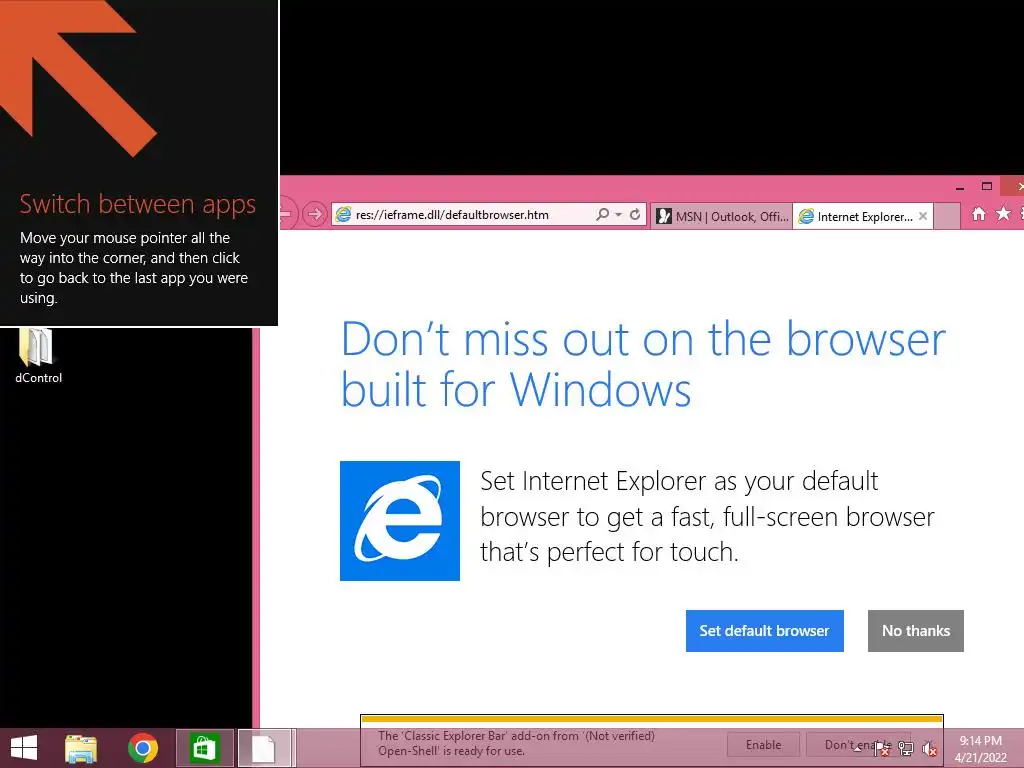Image resolution: width=1024 pixels, height=768 pixels.
Task: Open the Favorites star in Internet Explorer
Action: [1003, 214]
